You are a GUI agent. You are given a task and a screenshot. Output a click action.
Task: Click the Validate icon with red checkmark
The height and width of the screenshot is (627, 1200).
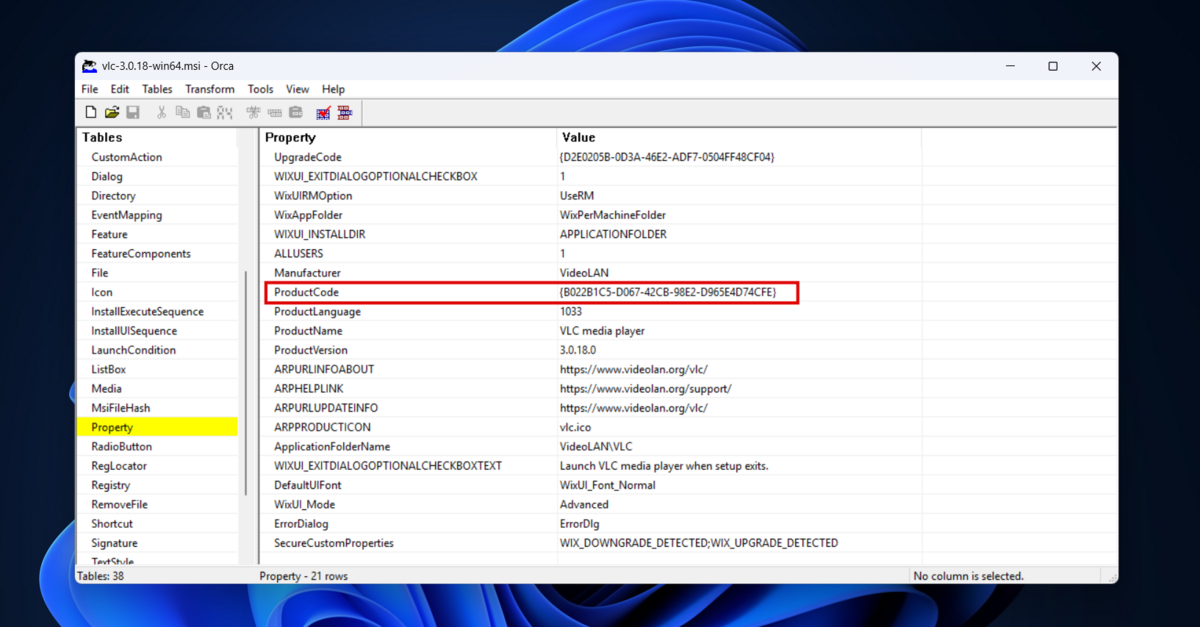323,113
